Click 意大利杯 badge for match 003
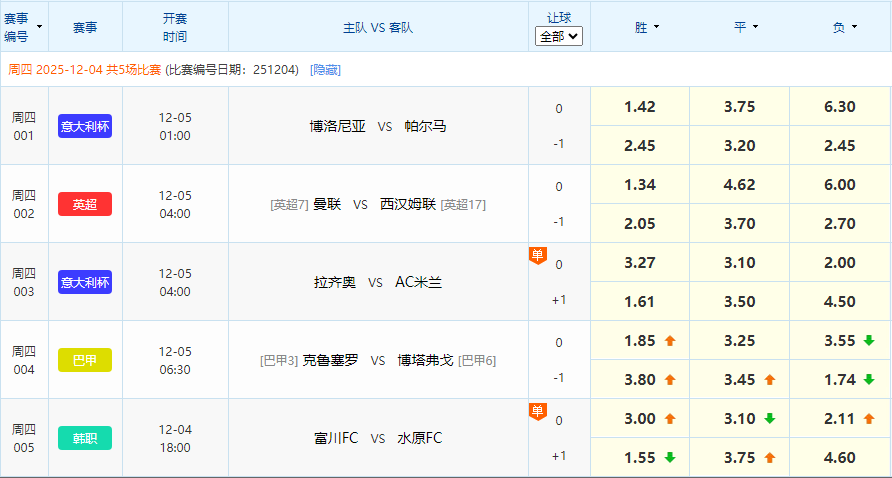Image resolution: width=892 pixels, height=478 pixels. pos(85,282)
